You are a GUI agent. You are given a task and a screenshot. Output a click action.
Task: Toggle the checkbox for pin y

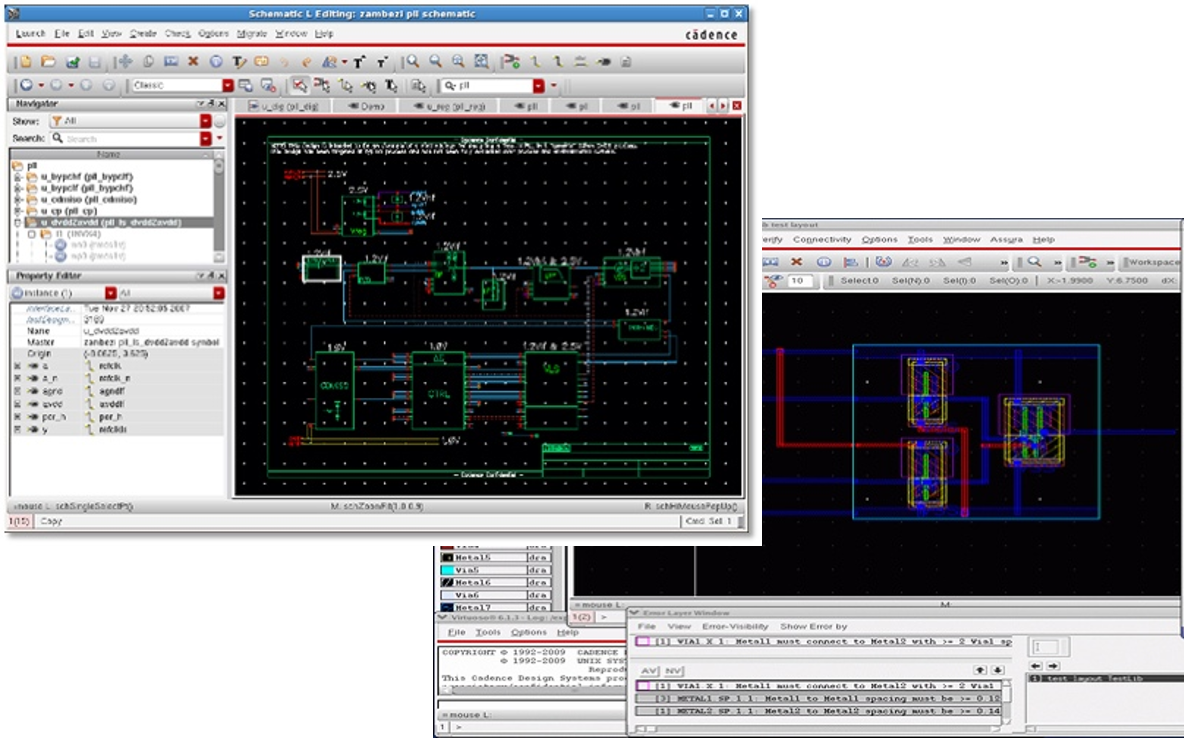point(17,429)
